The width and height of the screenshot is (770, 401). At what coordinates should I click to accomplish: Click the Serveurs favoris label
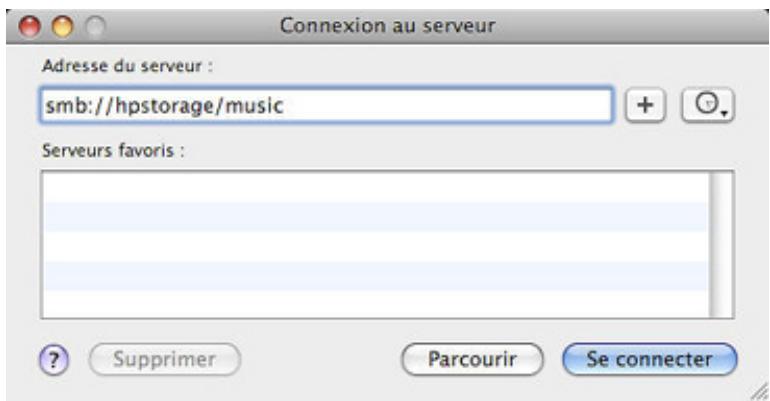[113, 150]
